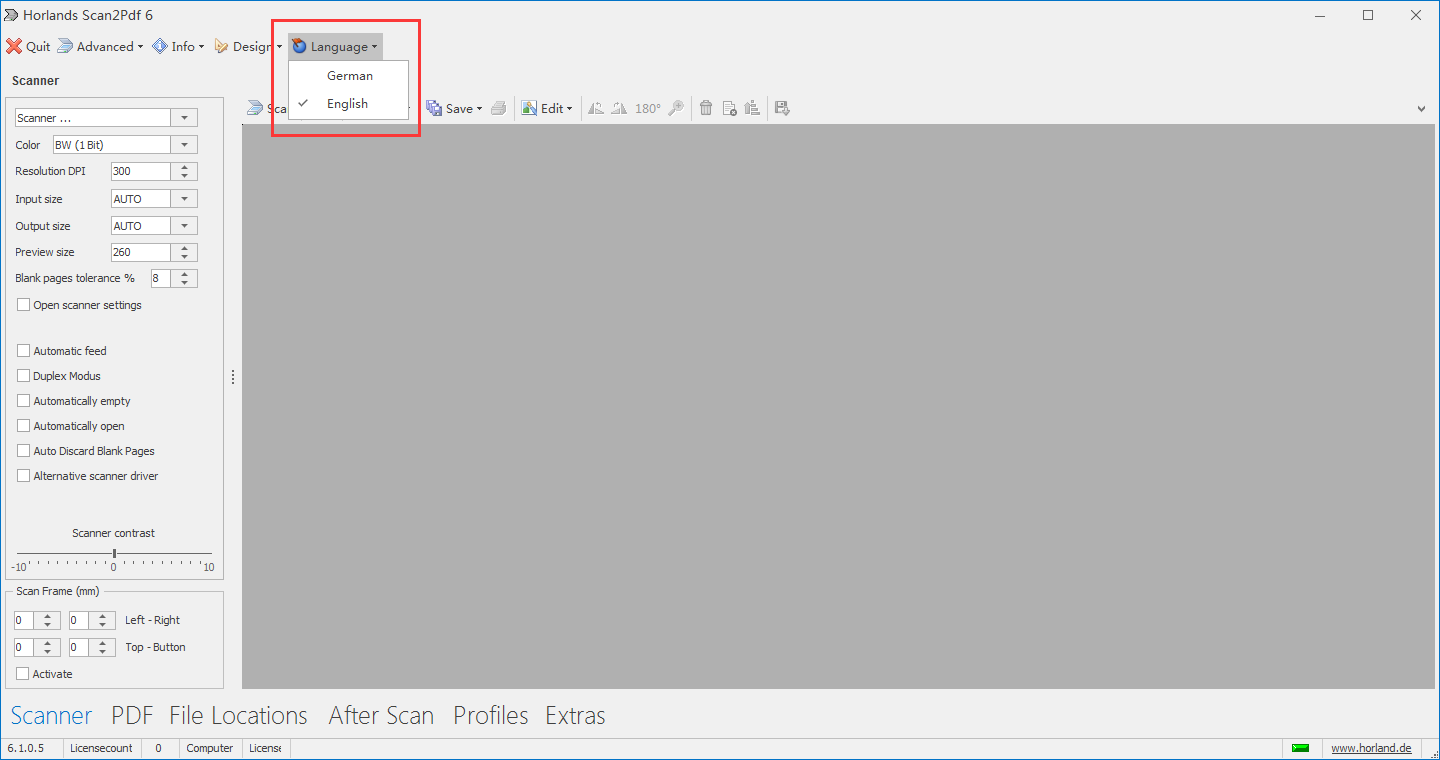This screenshot has height=760, width=1440.
Task: Adjust the Scanner contrast slider
Action: click(x=113, y=551)
